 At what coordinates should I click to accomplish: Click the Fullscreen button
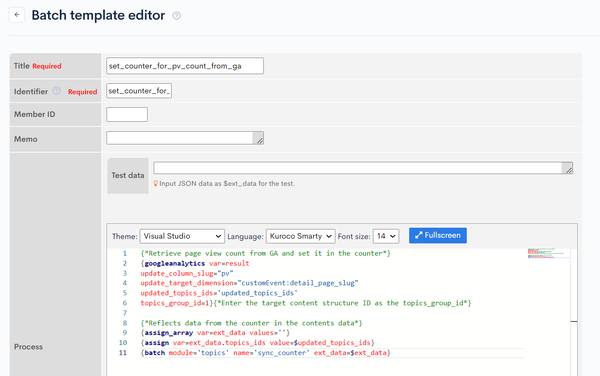438,236
